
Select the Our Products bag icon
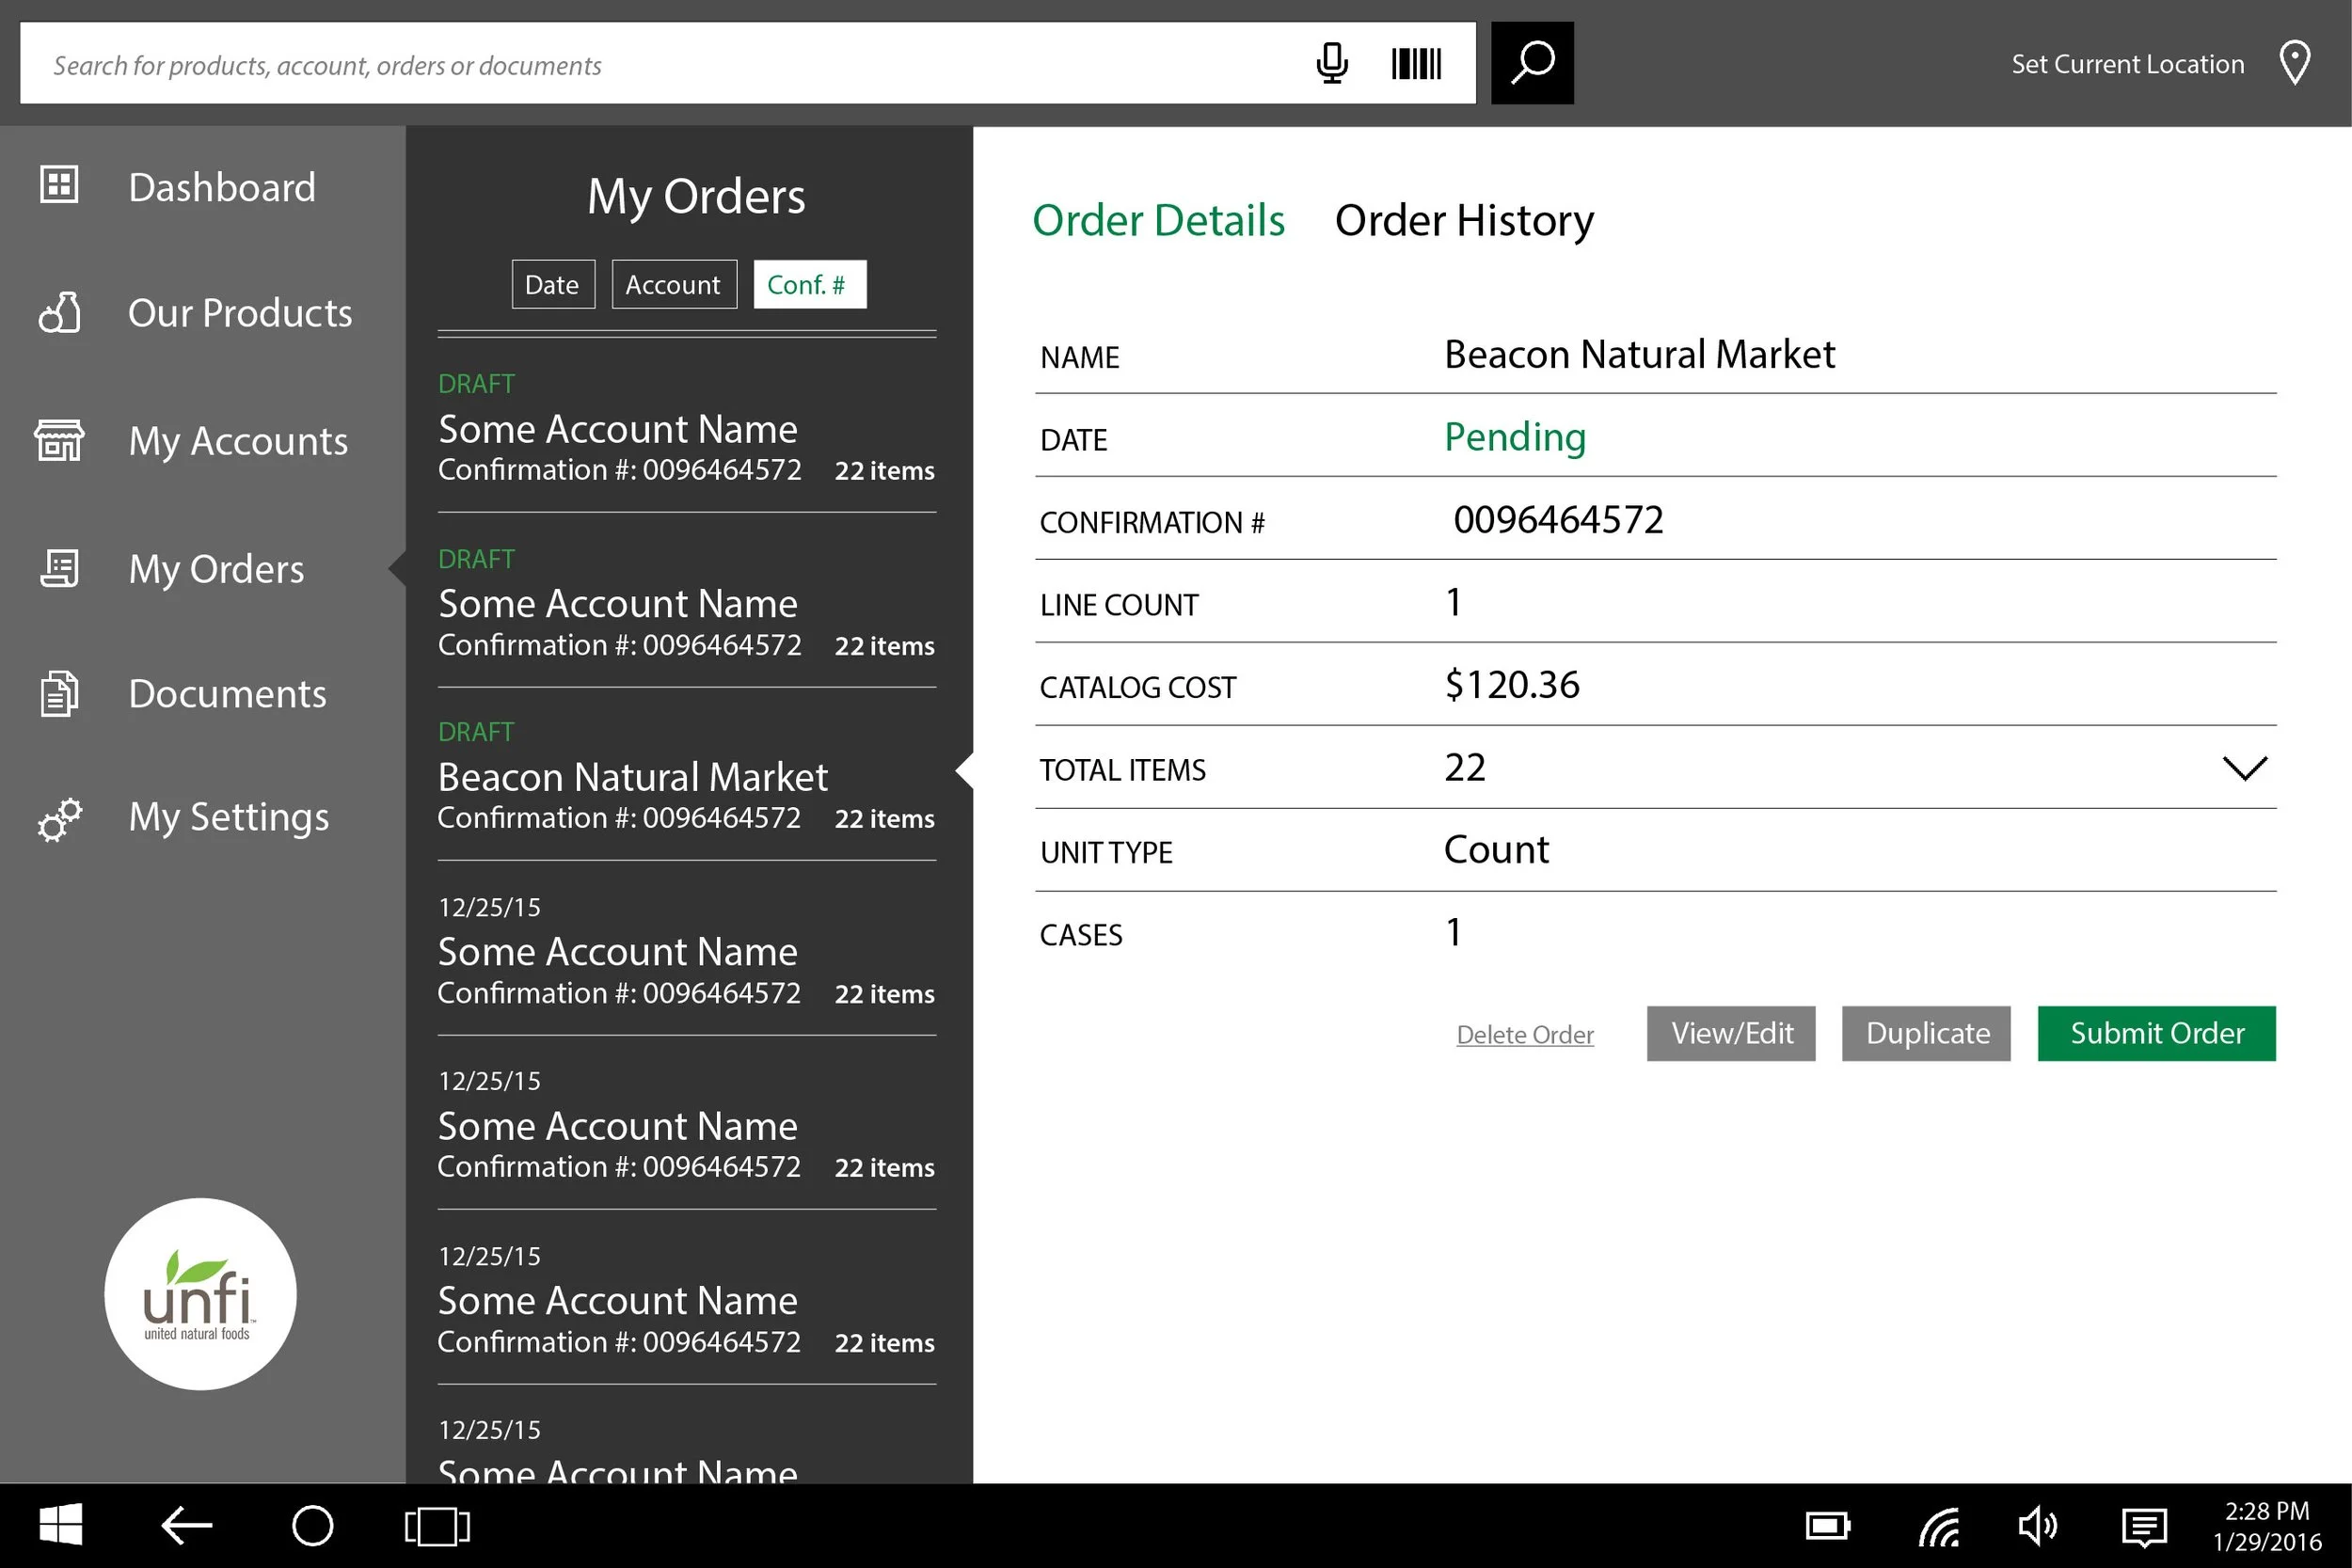pyautogui.click(x=58, y=313)
